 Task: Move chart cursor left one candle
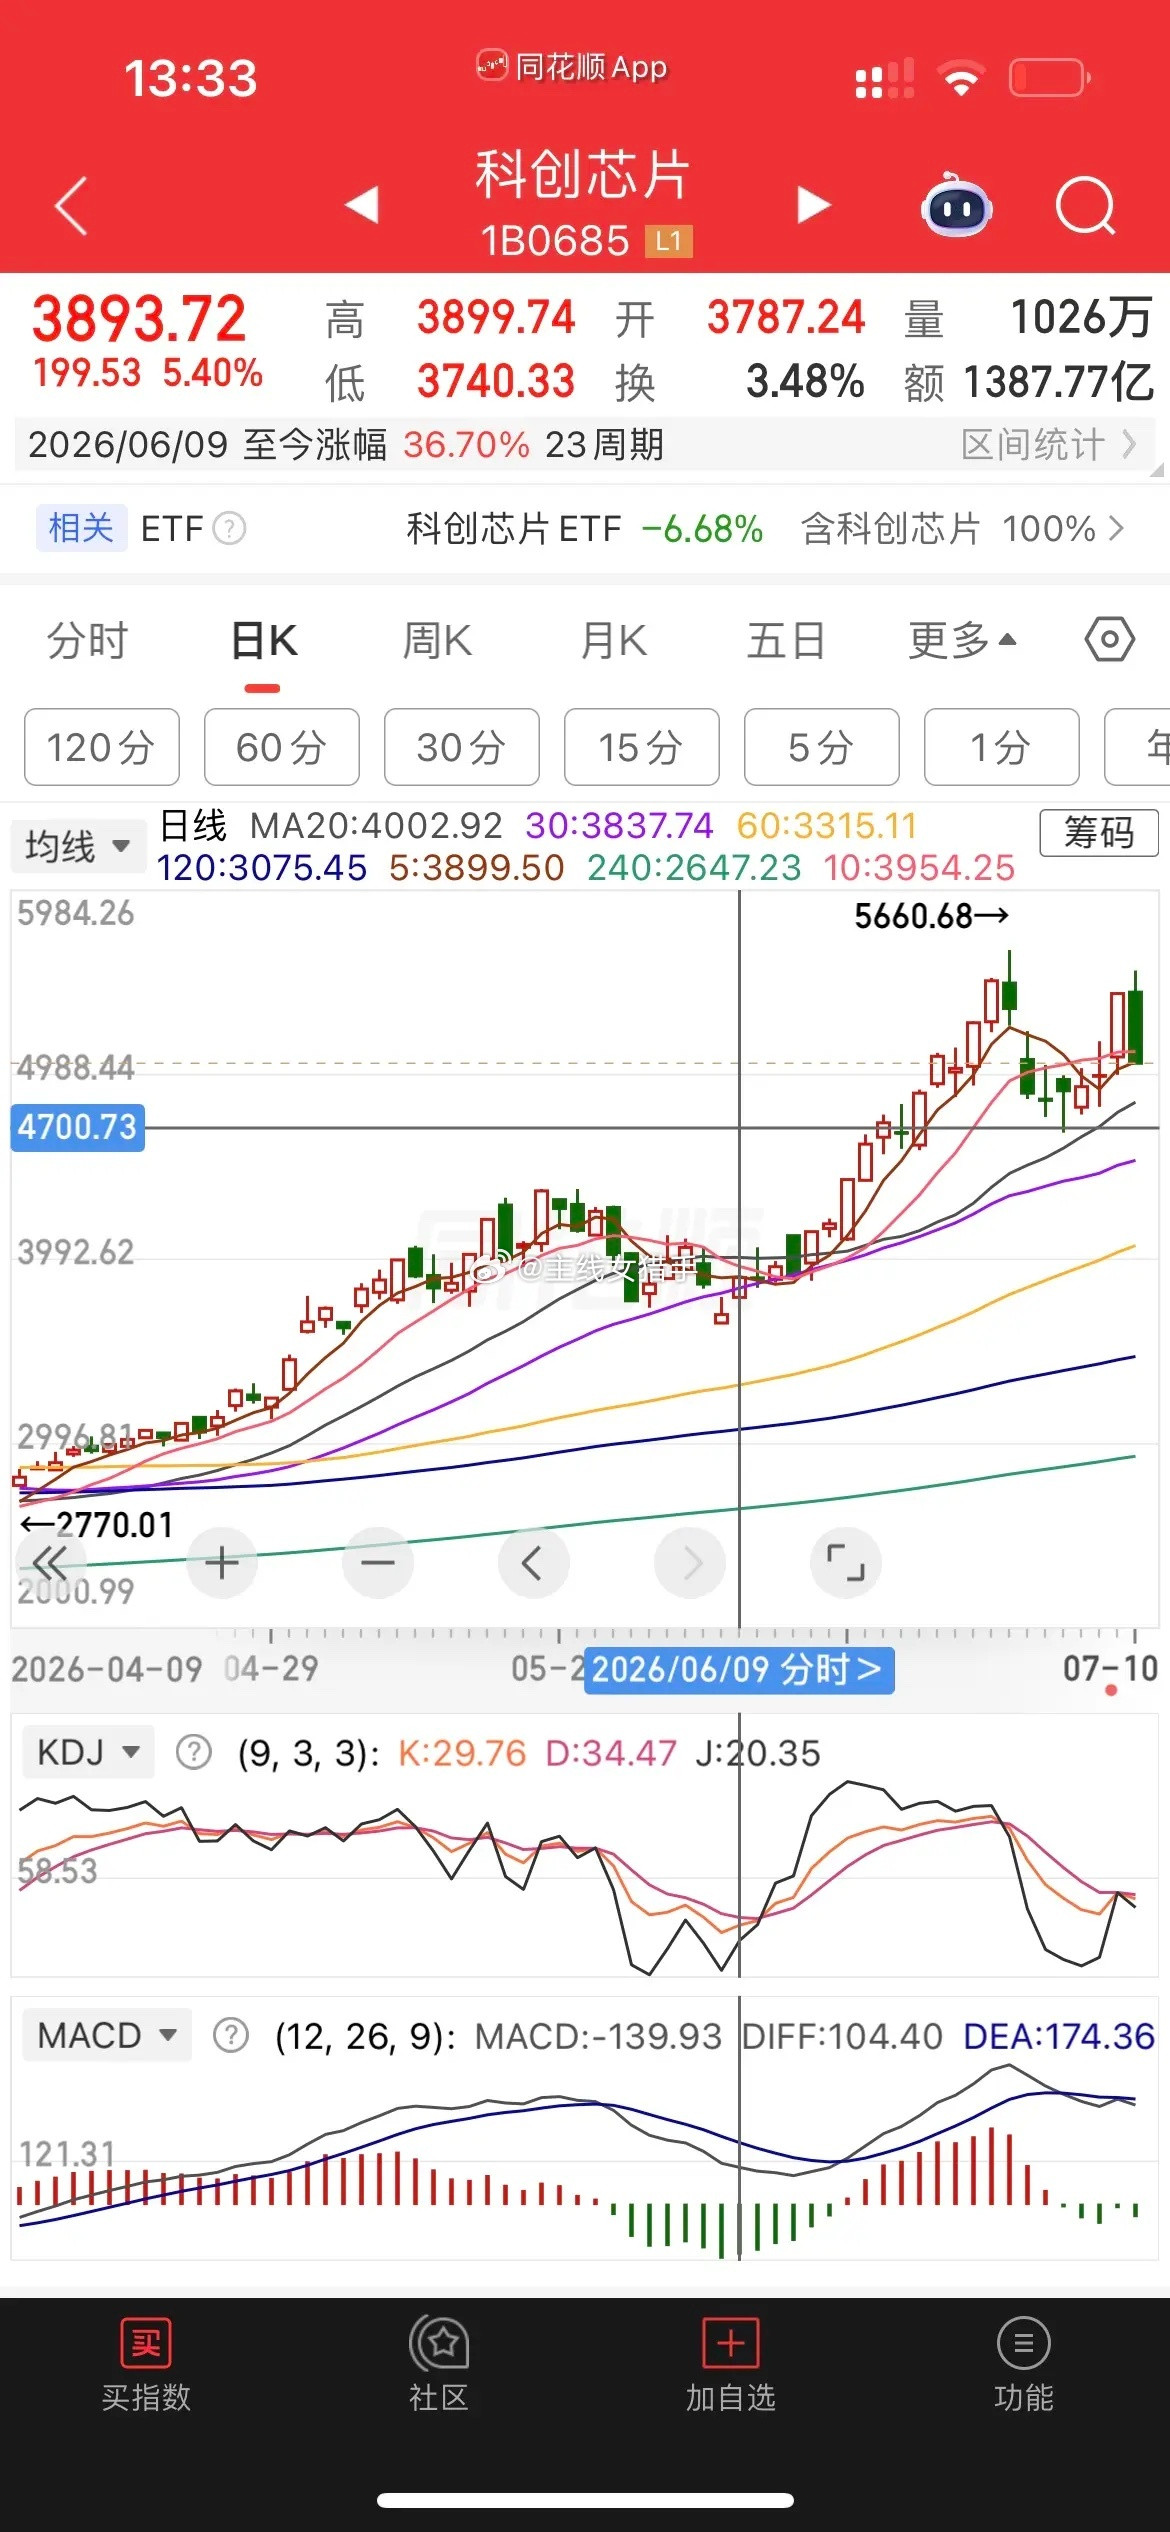pos(533,1562)
